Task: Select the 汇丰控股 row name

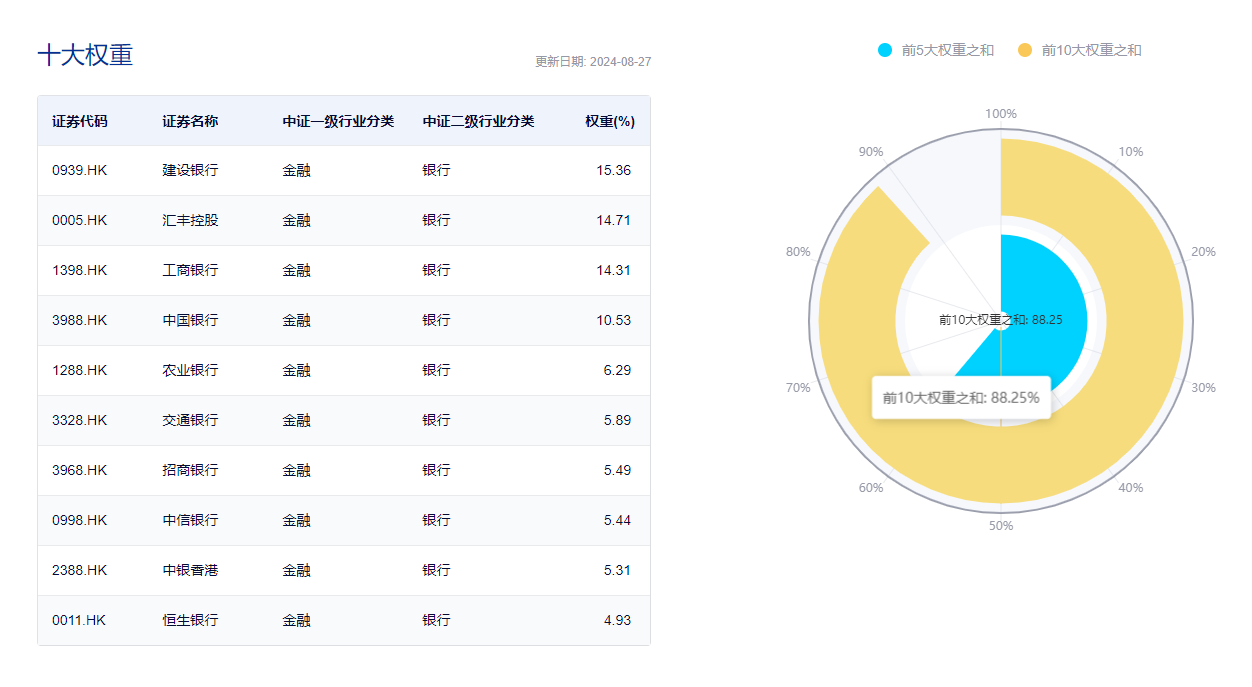Action: 190,220
